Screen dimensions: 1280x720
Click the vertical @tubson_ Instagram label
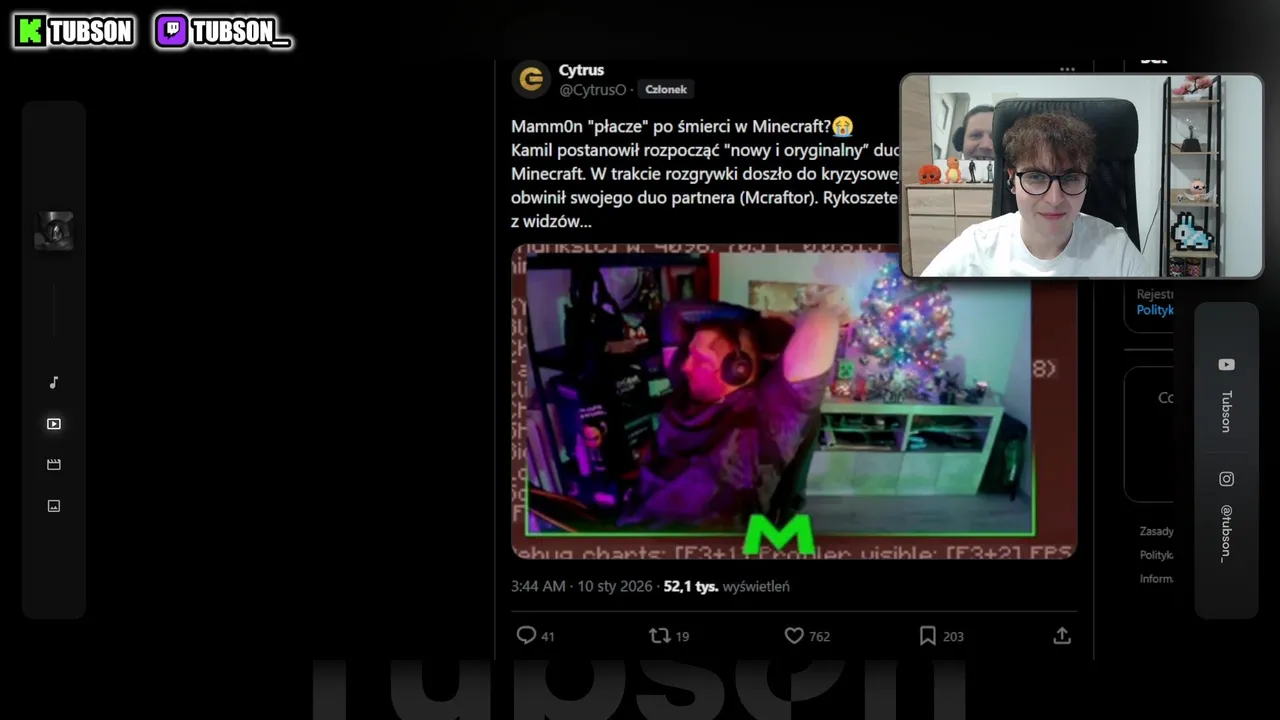pos(1226,533)
